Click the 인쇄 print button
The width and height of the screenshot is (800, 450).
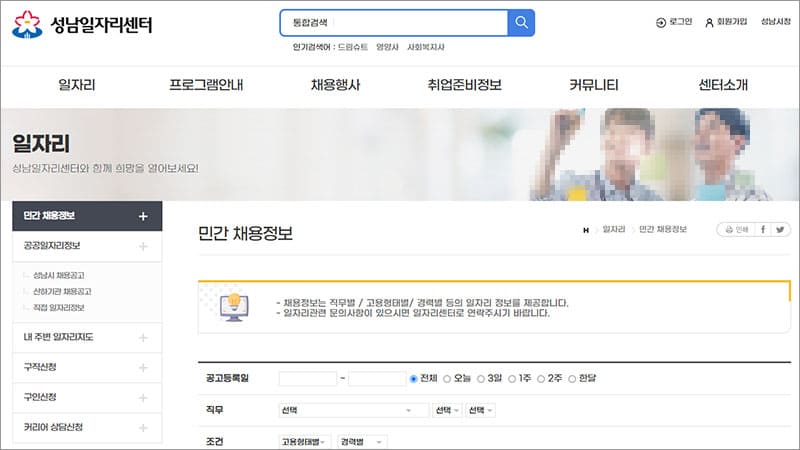click(x=734, y=230)
